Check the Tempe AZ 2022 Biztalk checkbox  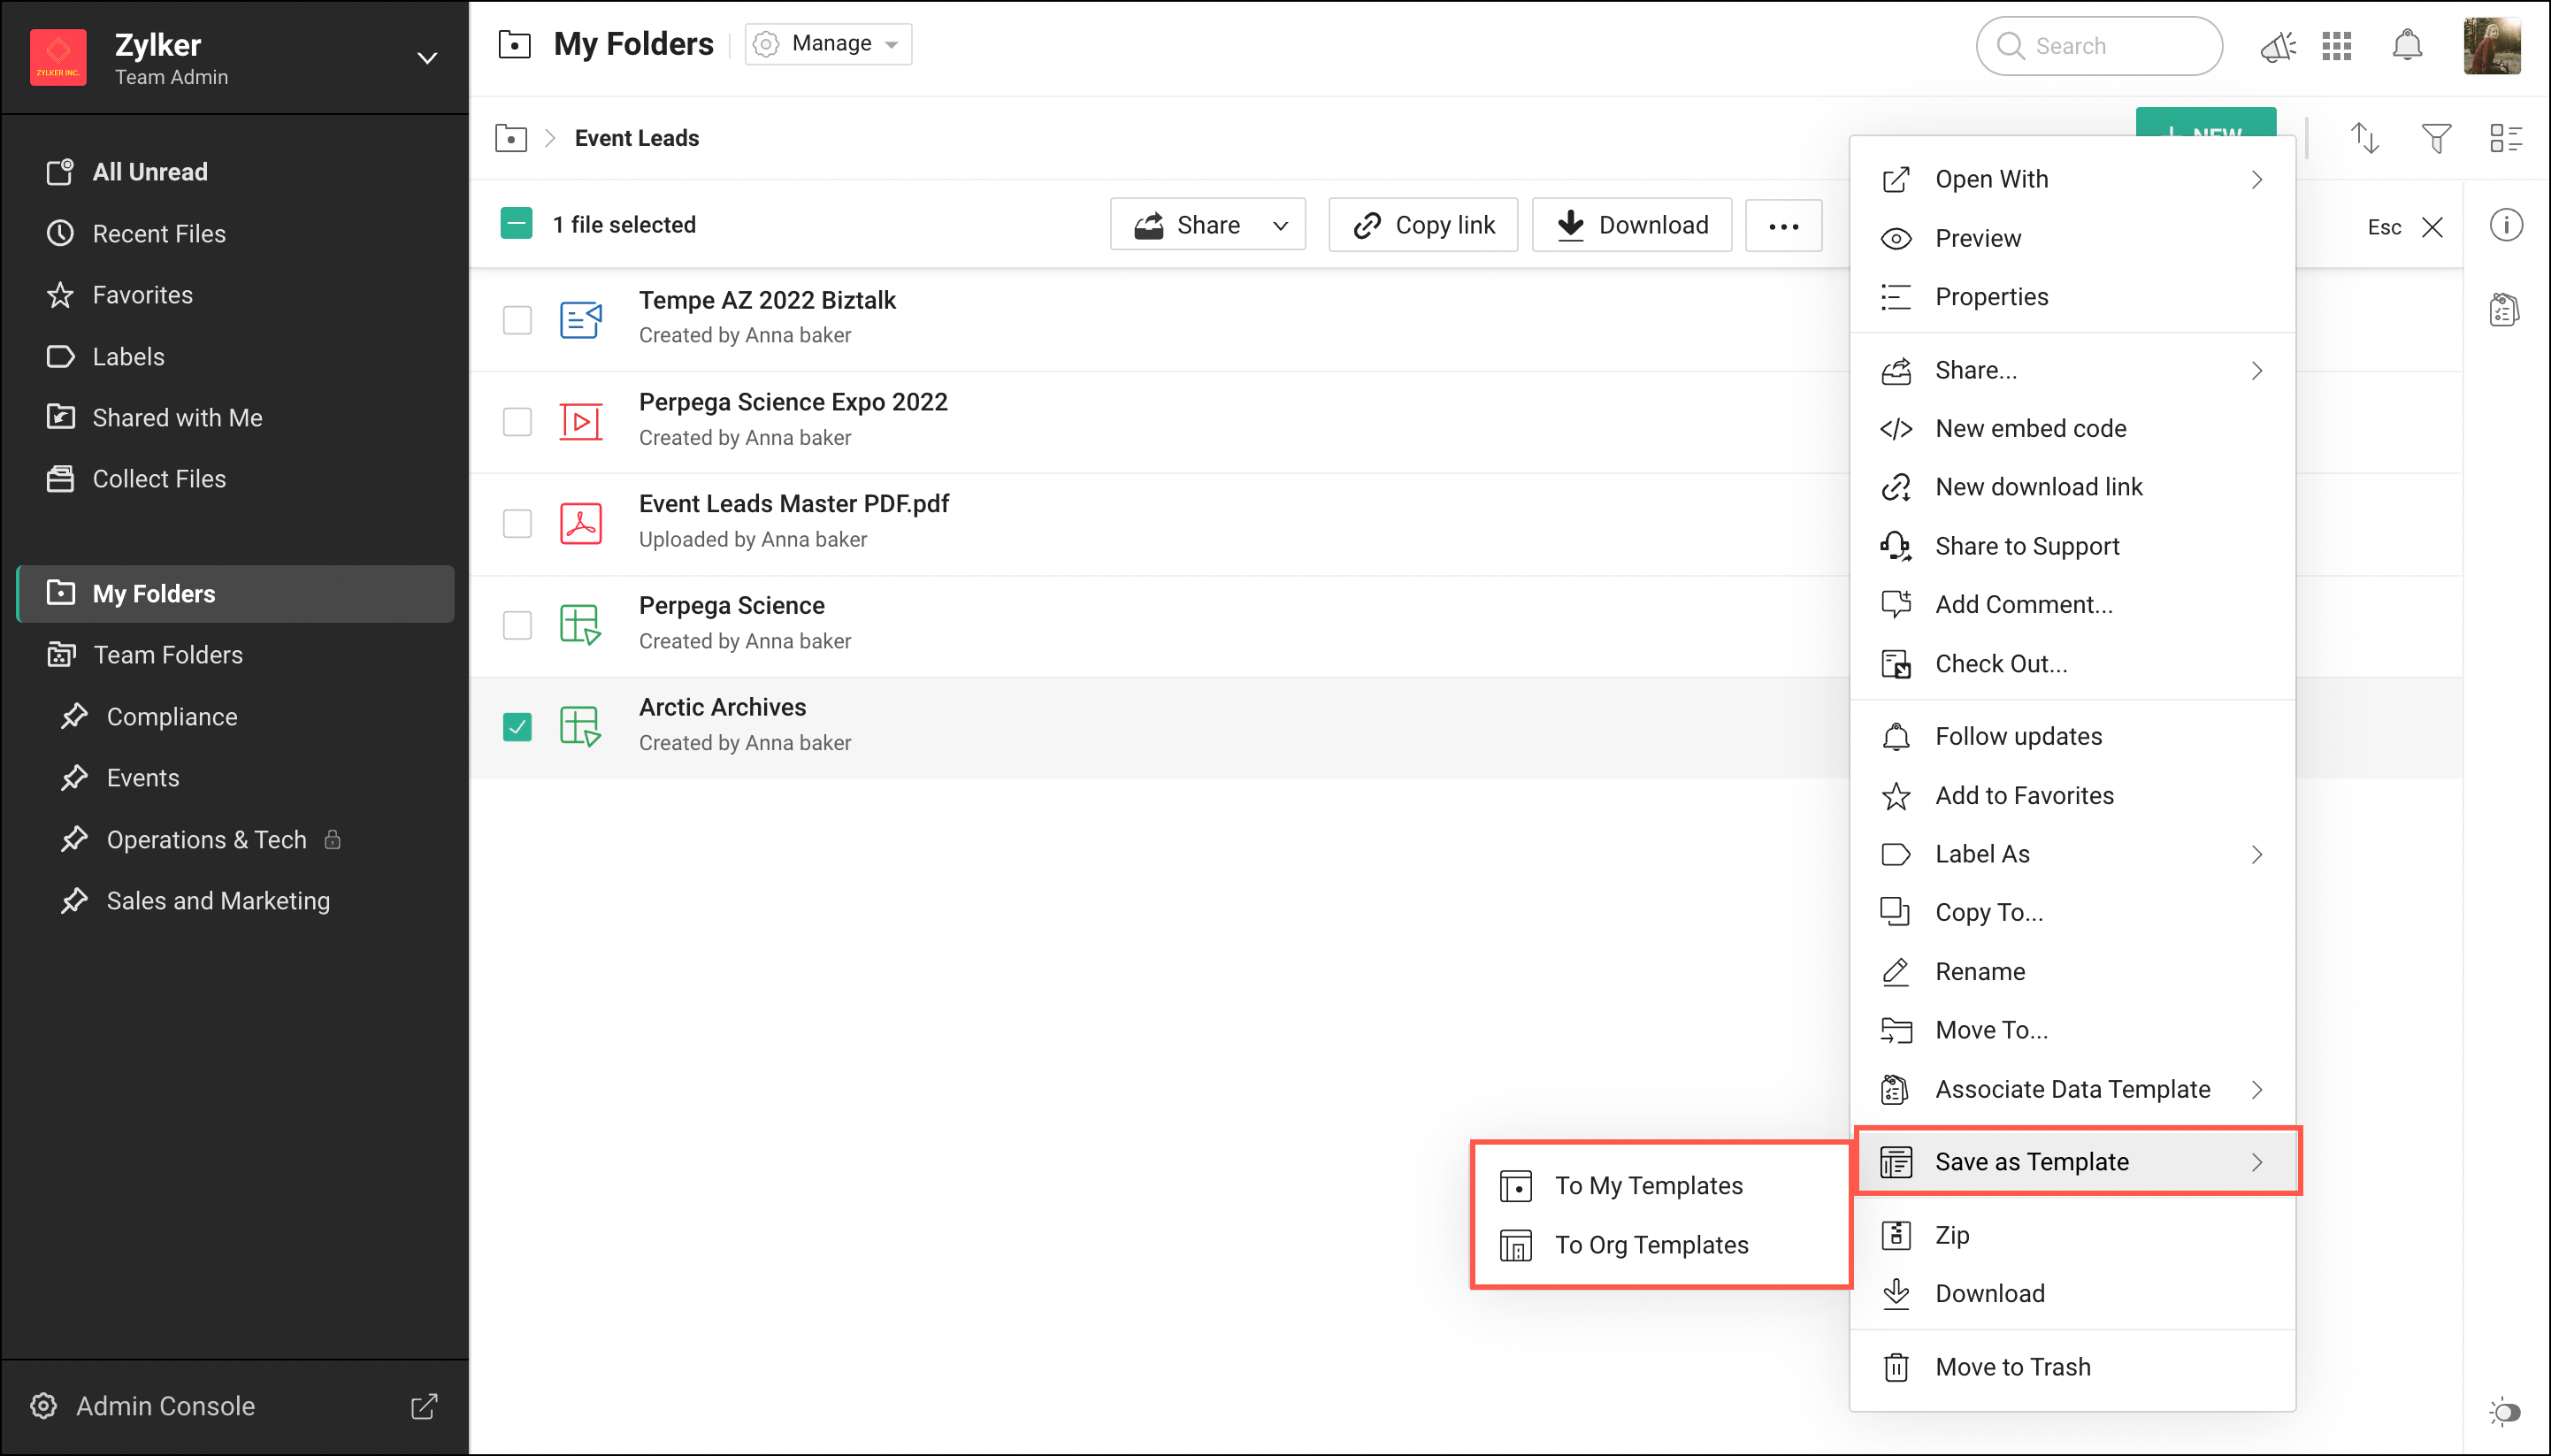[x=517, y=320]
